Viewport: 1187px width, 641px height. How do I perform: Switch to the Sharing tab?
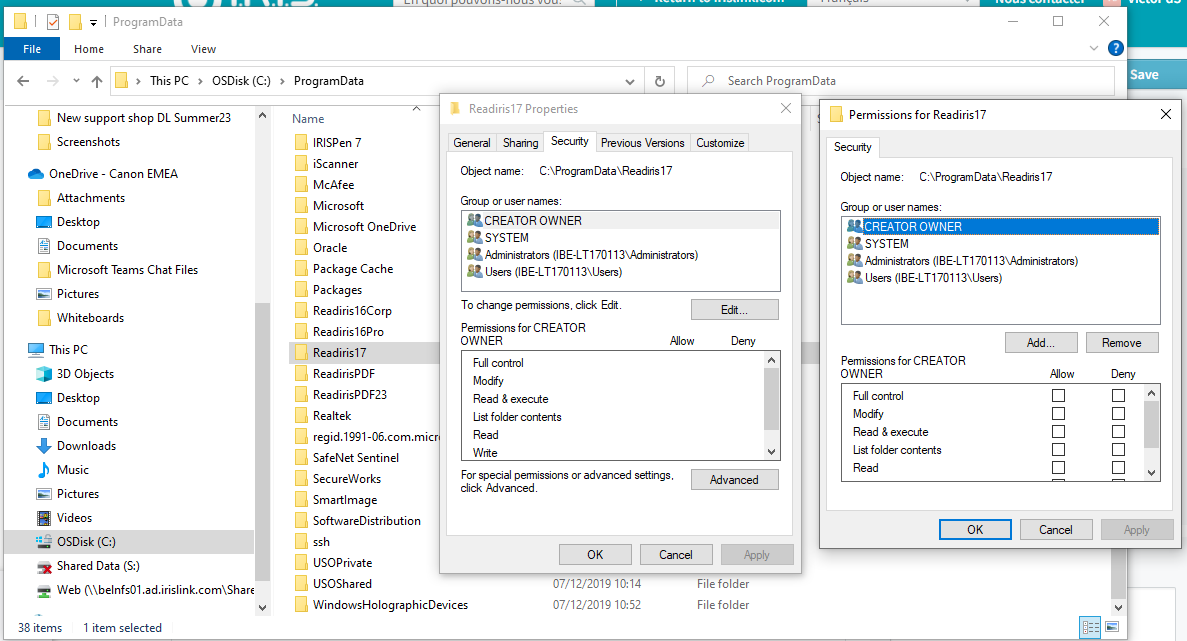coord(521,143)
